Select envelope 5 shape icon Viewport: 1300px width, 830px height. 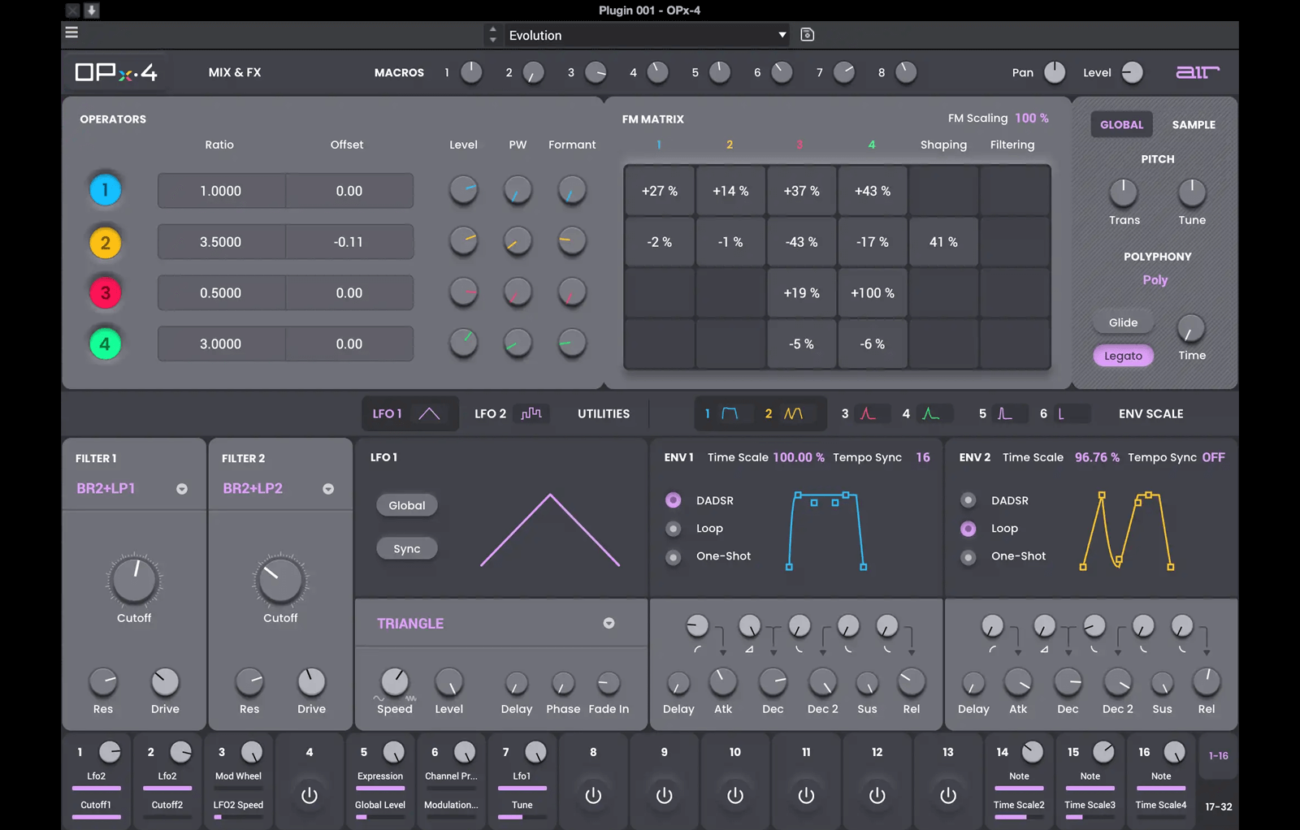[1004, 414]
